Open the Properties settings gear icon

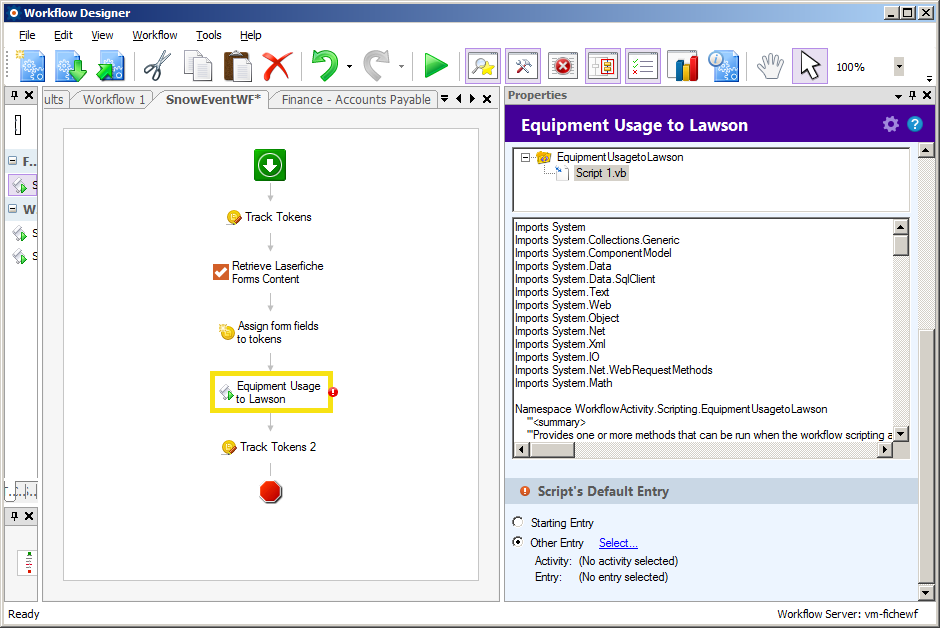tap(891, 124)
